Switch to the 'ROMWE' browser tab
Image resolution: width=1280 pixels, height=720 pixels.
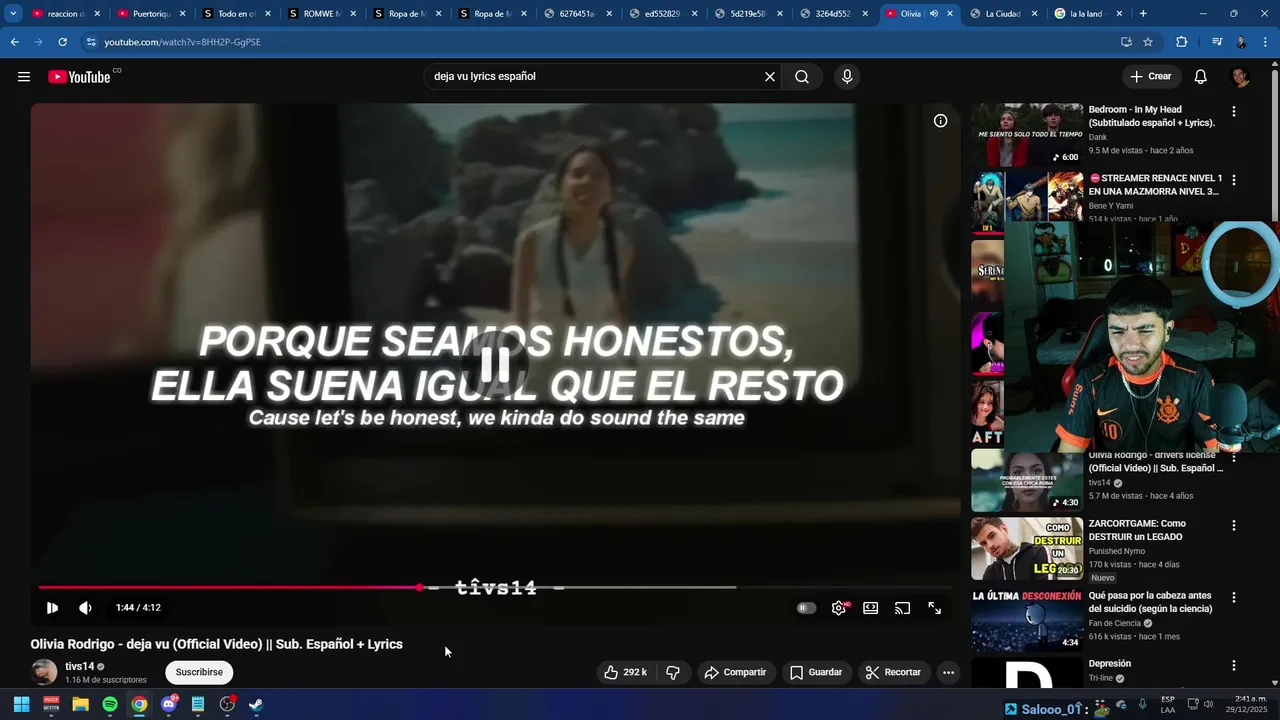[x=320, y=14]
